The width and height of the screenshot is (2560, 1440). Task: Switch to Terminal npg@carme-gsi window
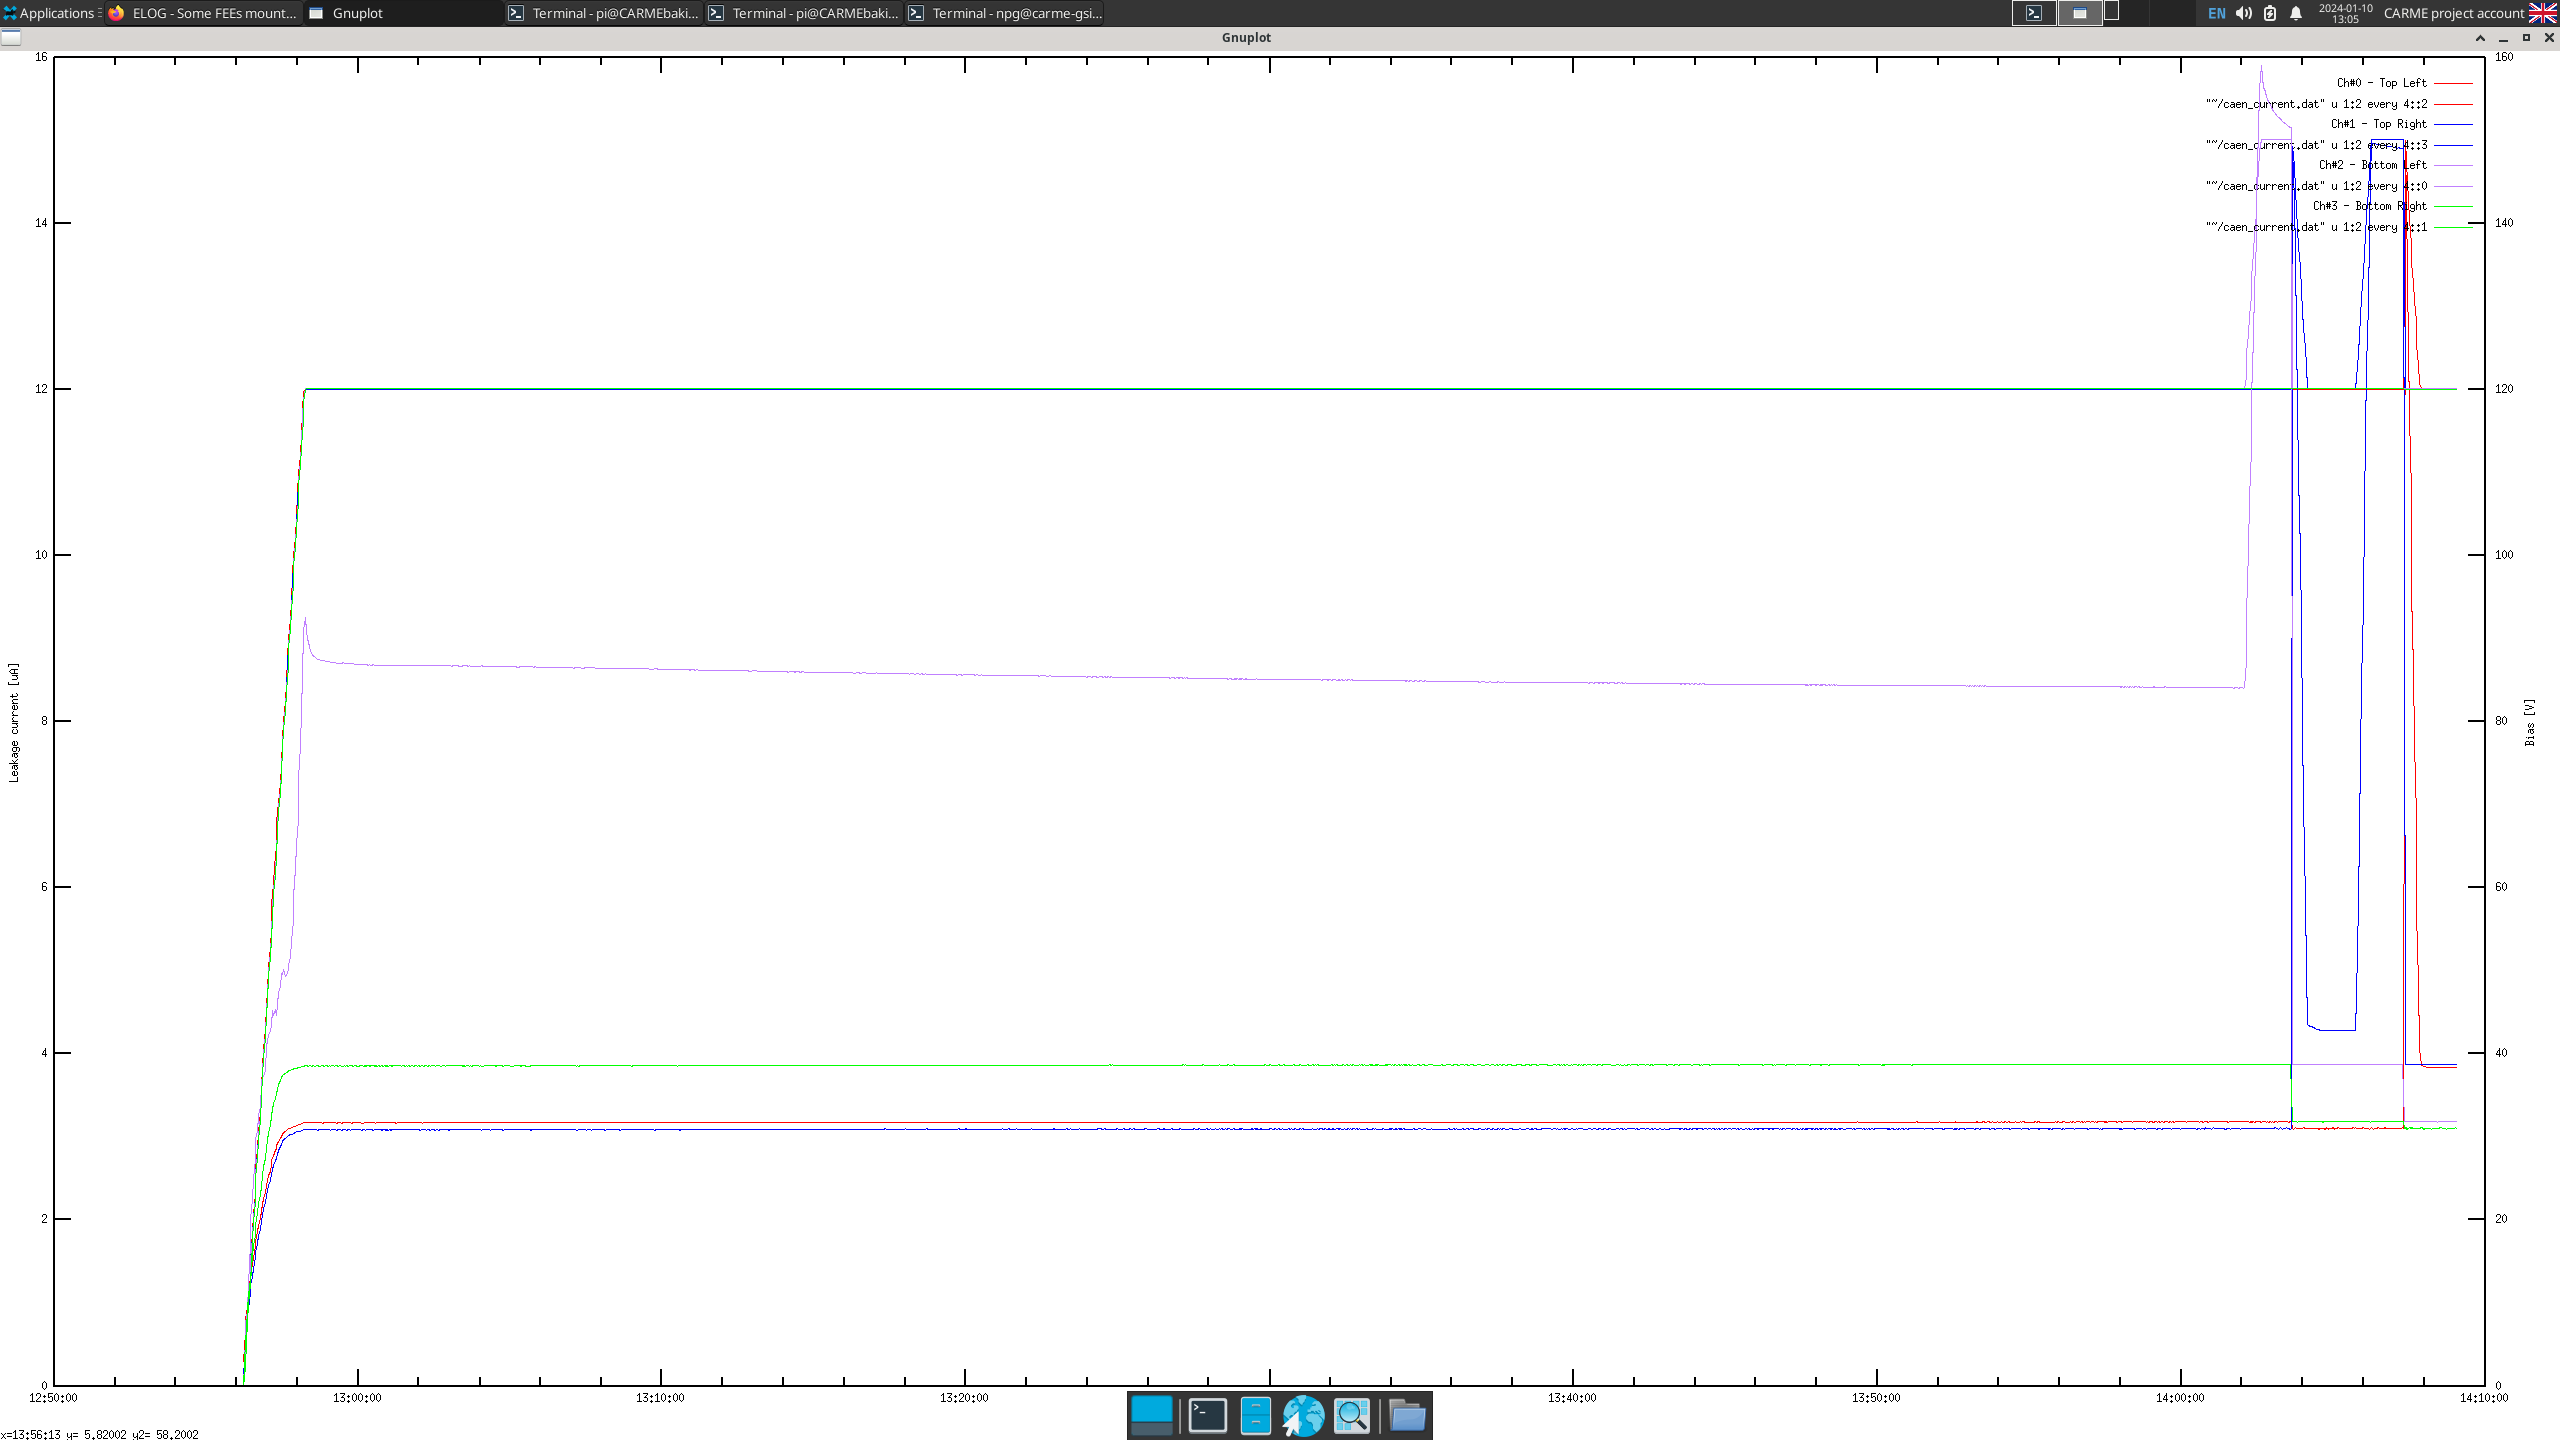tap(1005, 13)
